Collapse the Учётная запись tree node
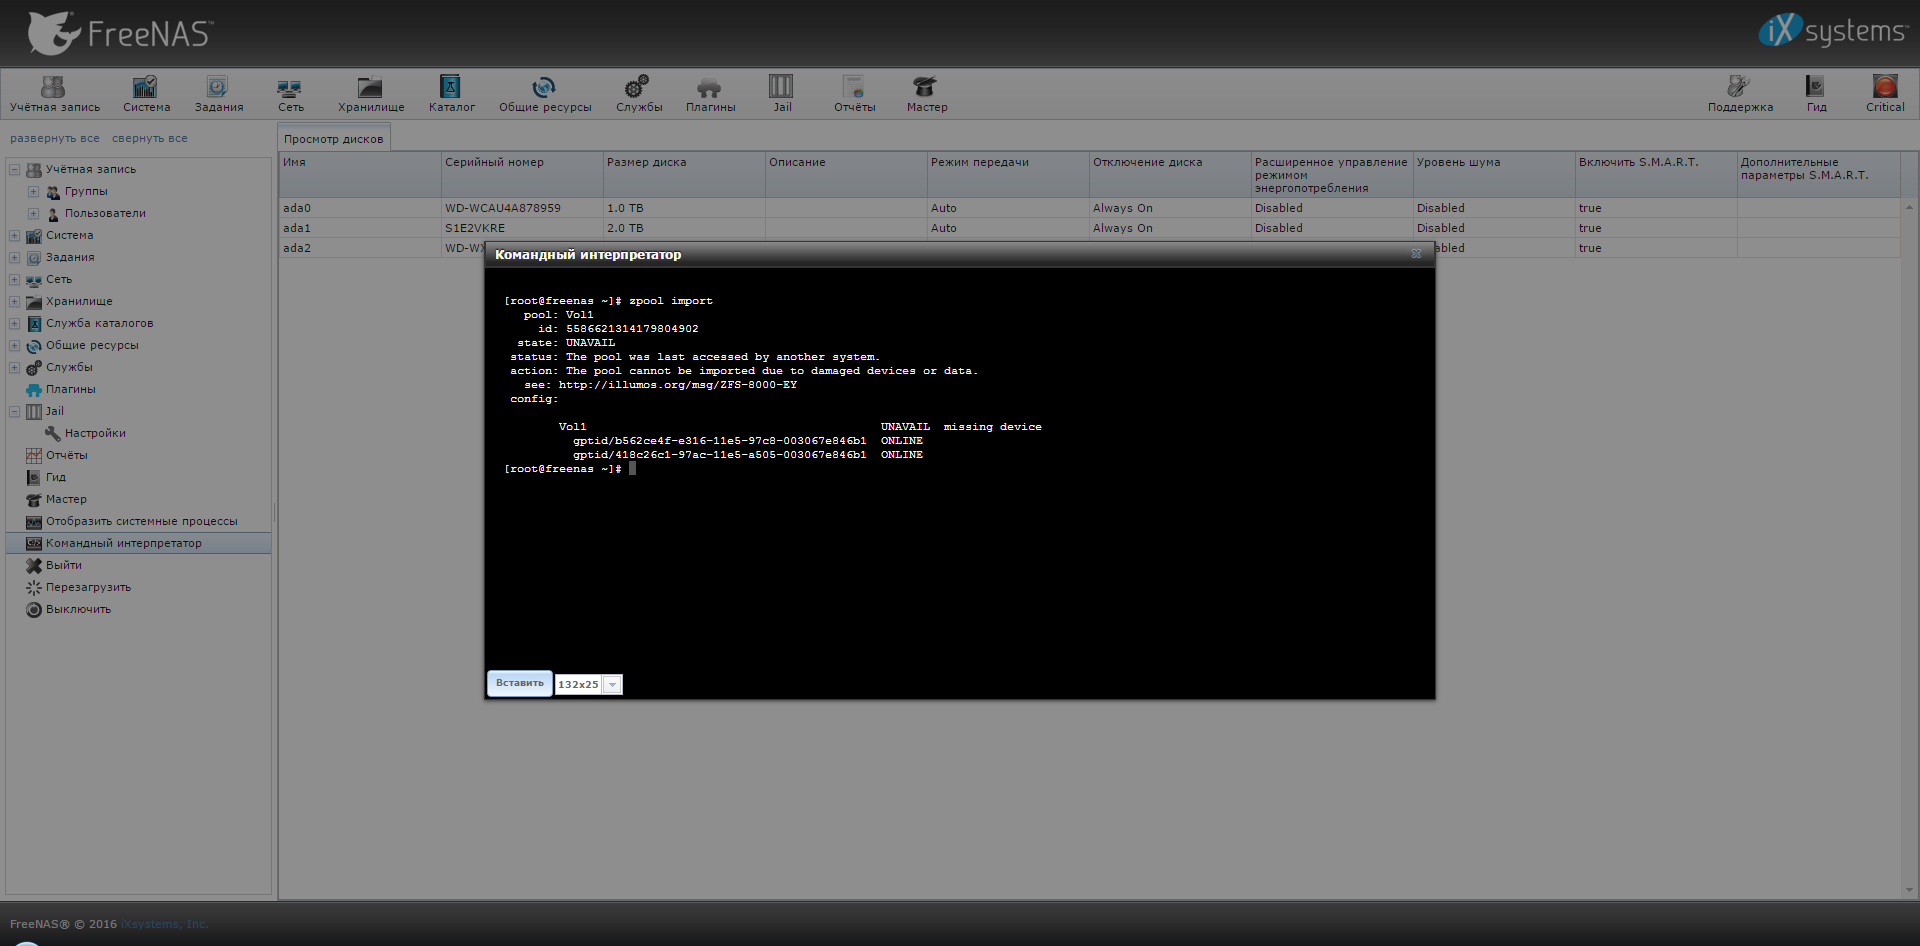This screenshot has height=946, width=1920. click(x=15, y=170)
